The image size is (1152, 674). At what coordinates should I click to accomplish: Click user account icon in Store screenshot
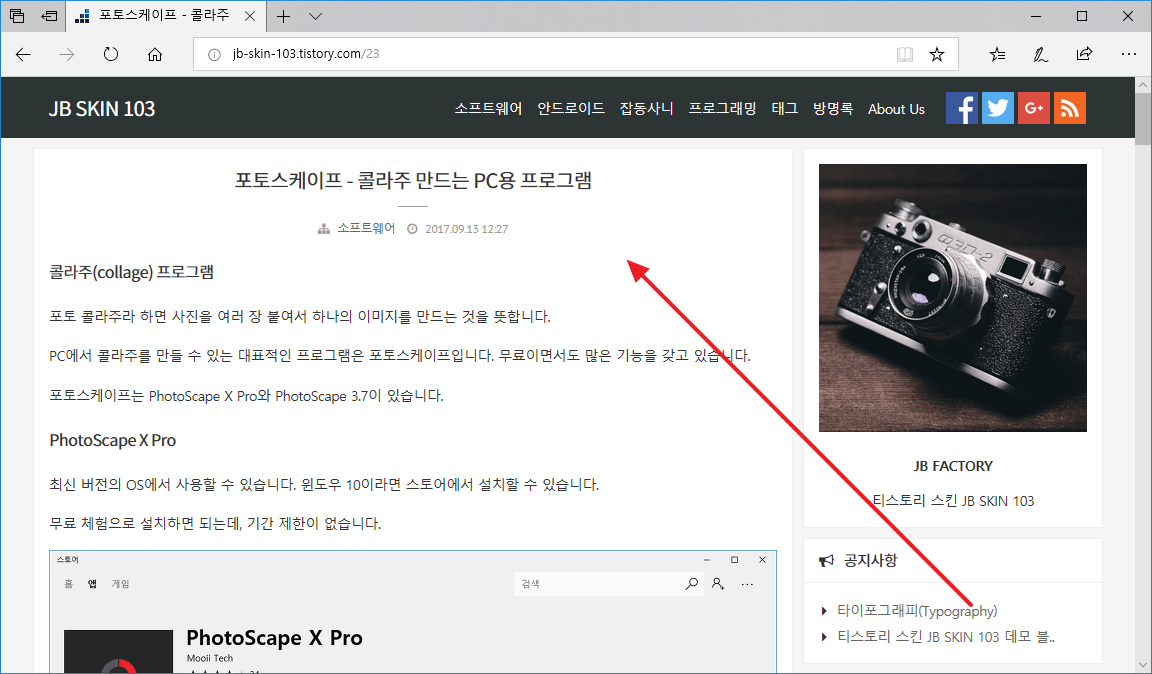[718, 584]
